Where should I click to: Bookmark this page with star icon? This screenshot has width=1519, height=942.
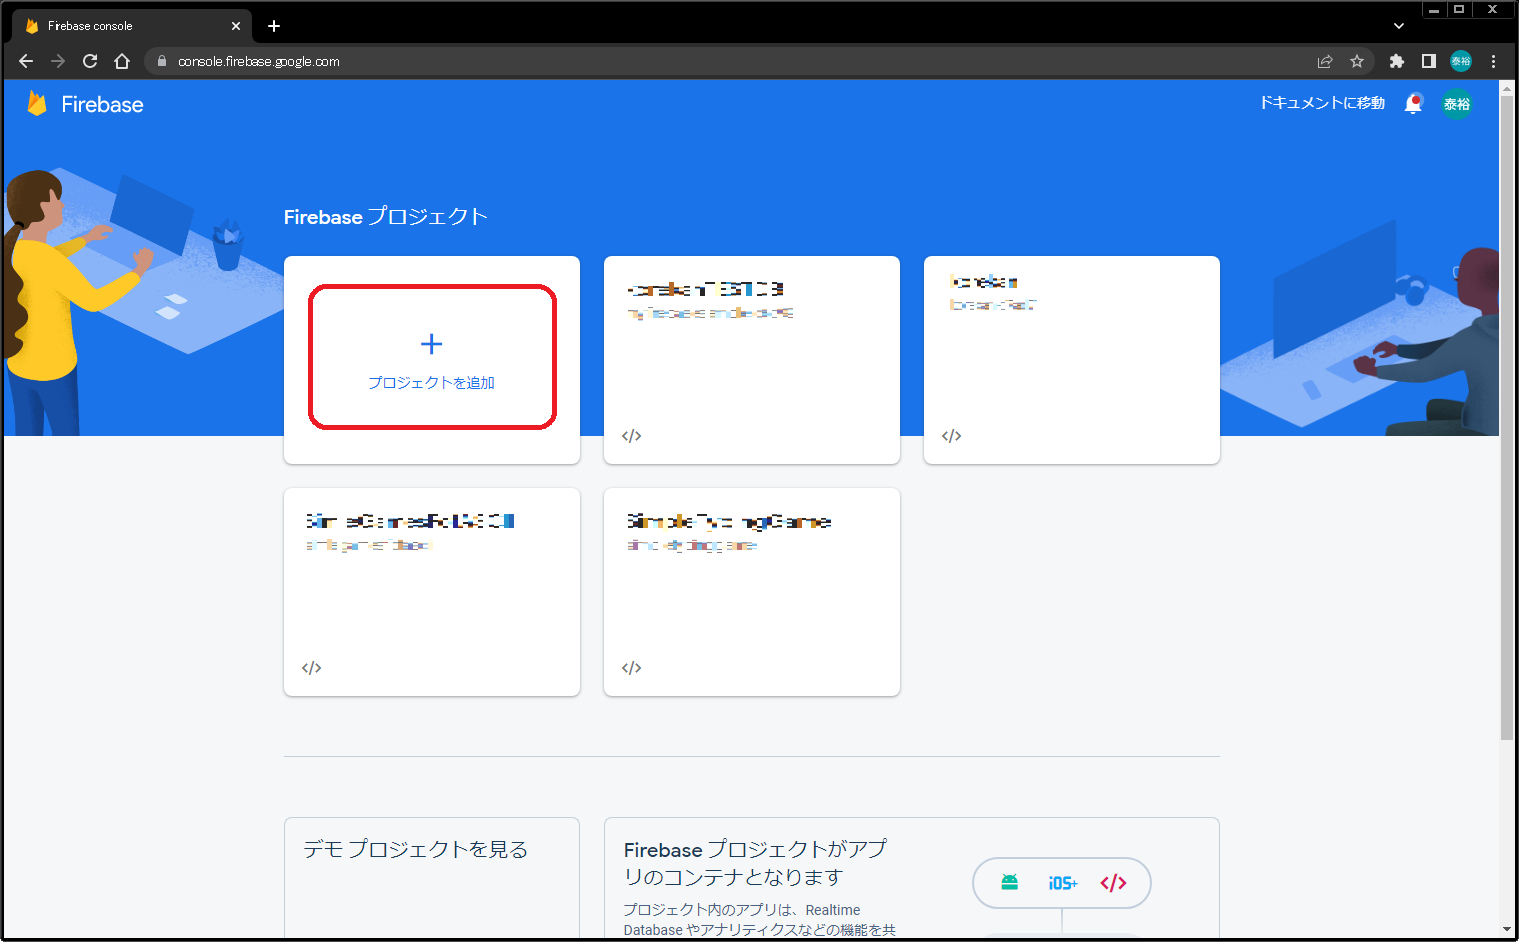[x=1357, y=61]
